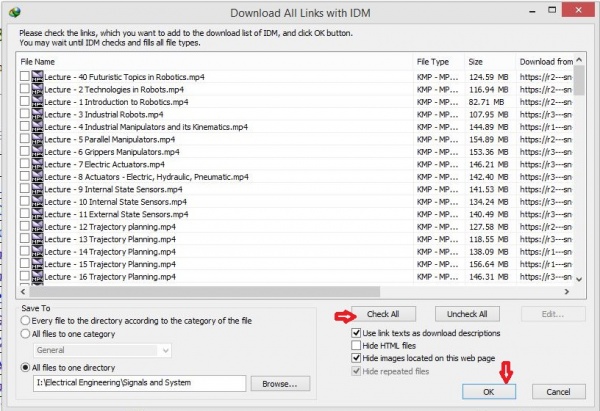
Task: Select Every file to directory by category radio
Action: point(25,320)
